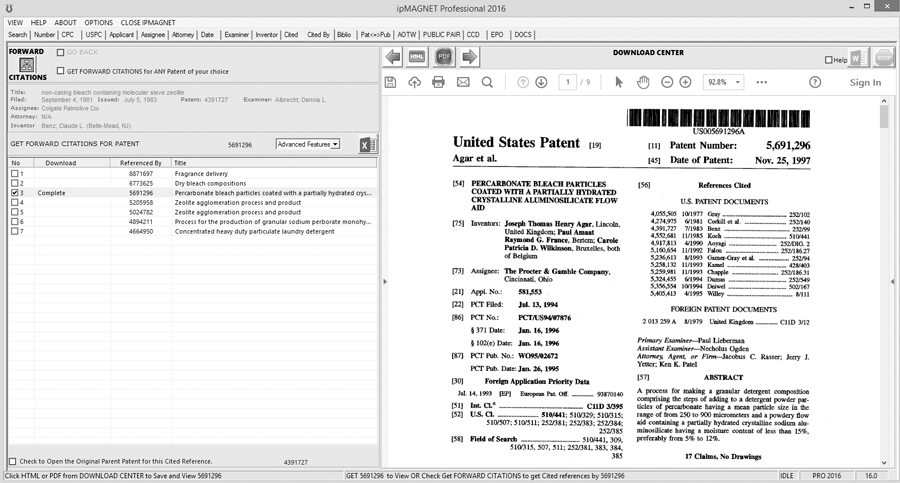This screenshot has height=483, width=900.
Task: Switch to the PUBLIC PAIR tab
Action: (441, 34)
